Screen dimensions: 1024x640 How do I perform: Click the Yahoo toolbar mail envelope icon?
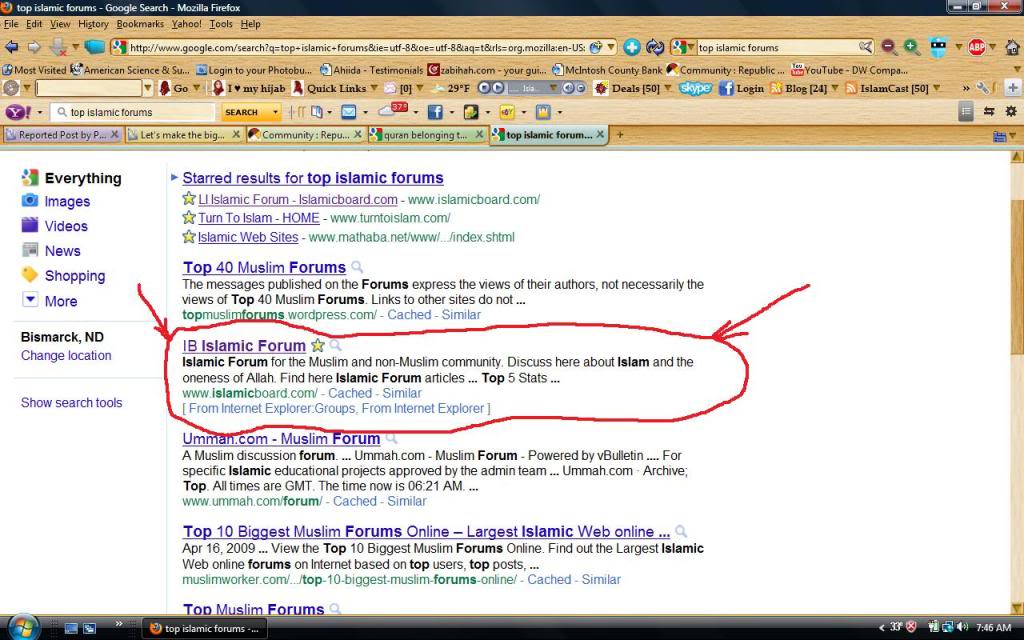(x=349, y=112)
